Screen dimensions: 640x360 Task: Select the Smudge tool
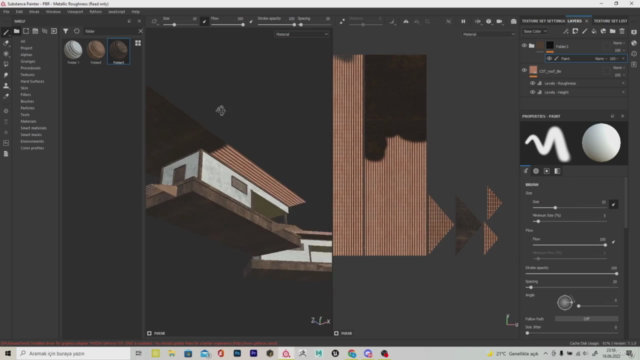[6, 75]
